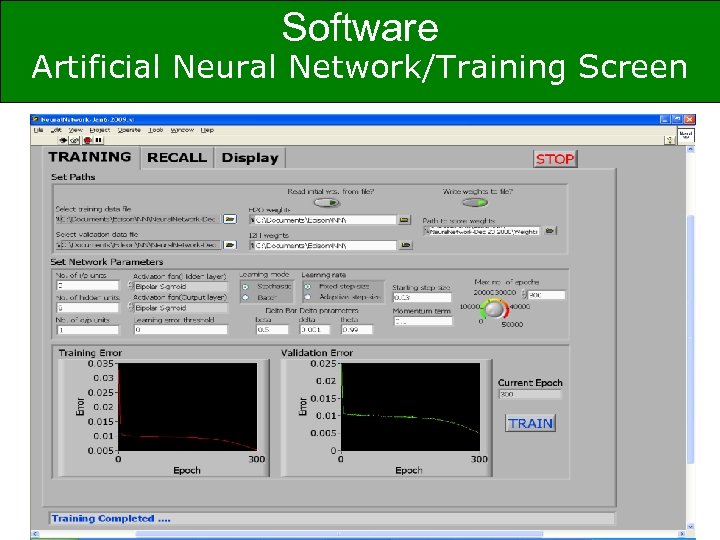Viewport: 720px width, 540px height.
Task: Click the No. of o/p units field
Action: (88, 330)
